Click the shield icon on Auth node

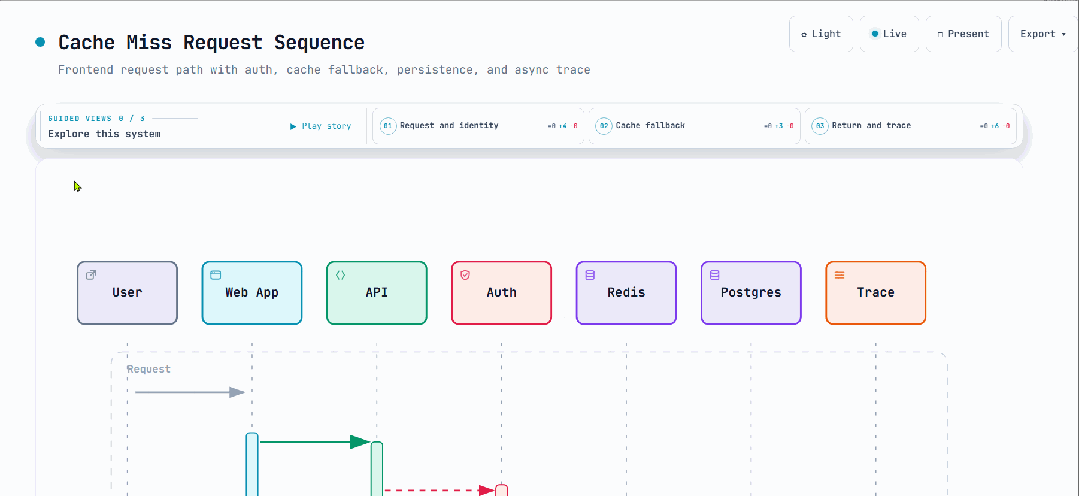click(465, 275)
